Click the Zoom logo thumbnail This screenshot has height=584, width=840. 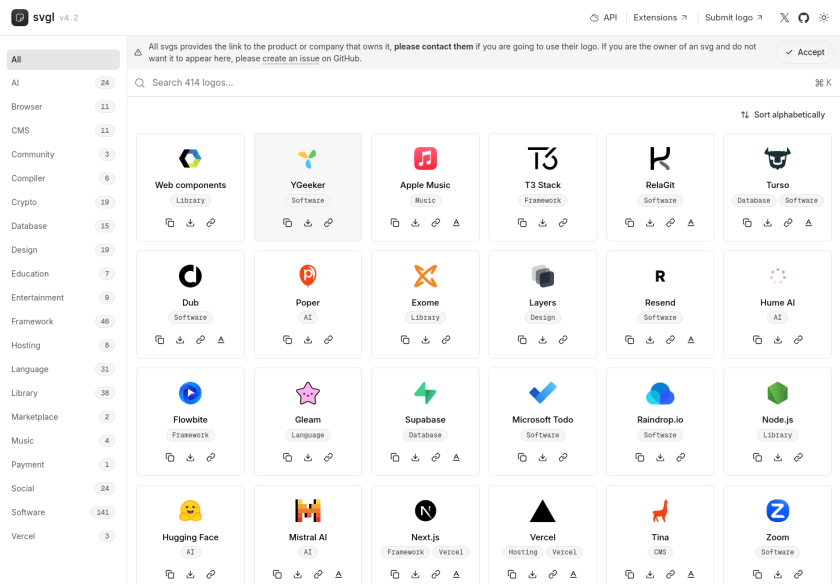(x=777, y=511)
